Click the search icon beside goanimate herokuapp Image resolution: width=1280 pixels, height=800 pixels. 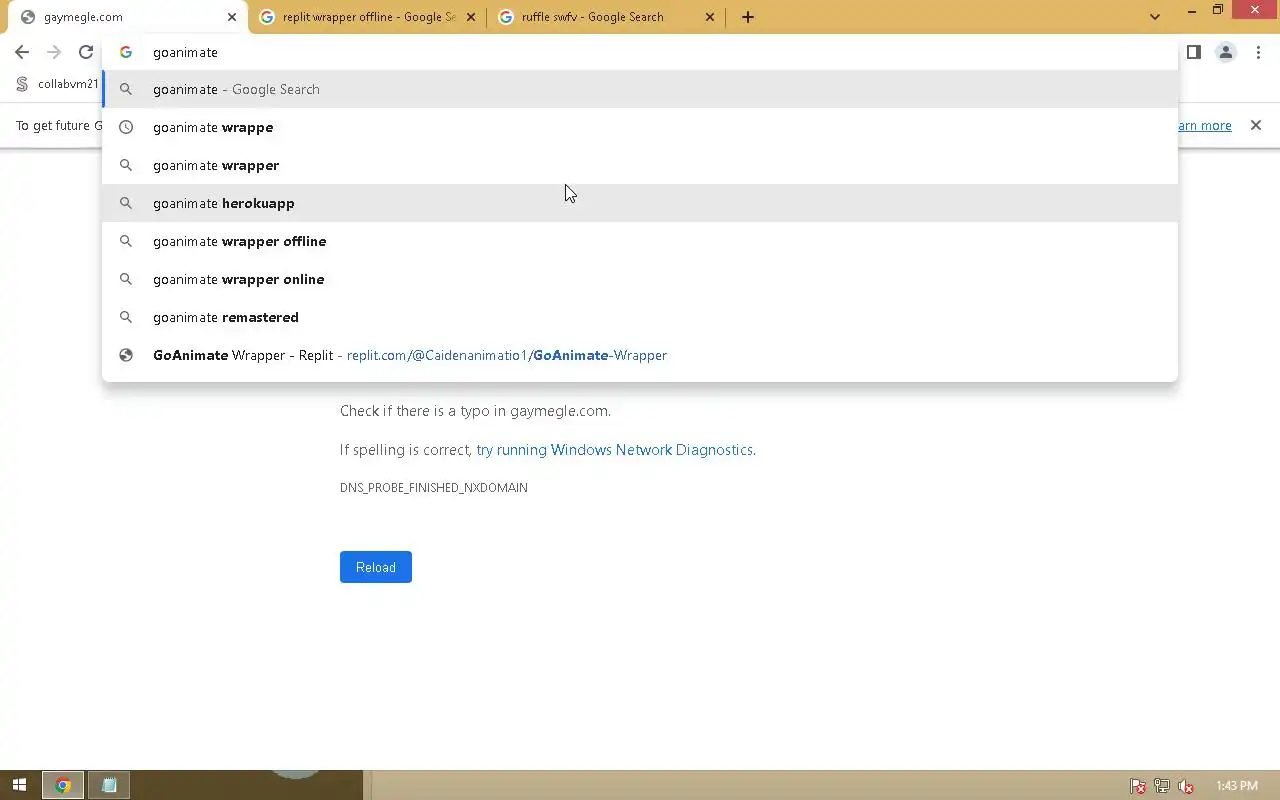(x=126, y=203)
